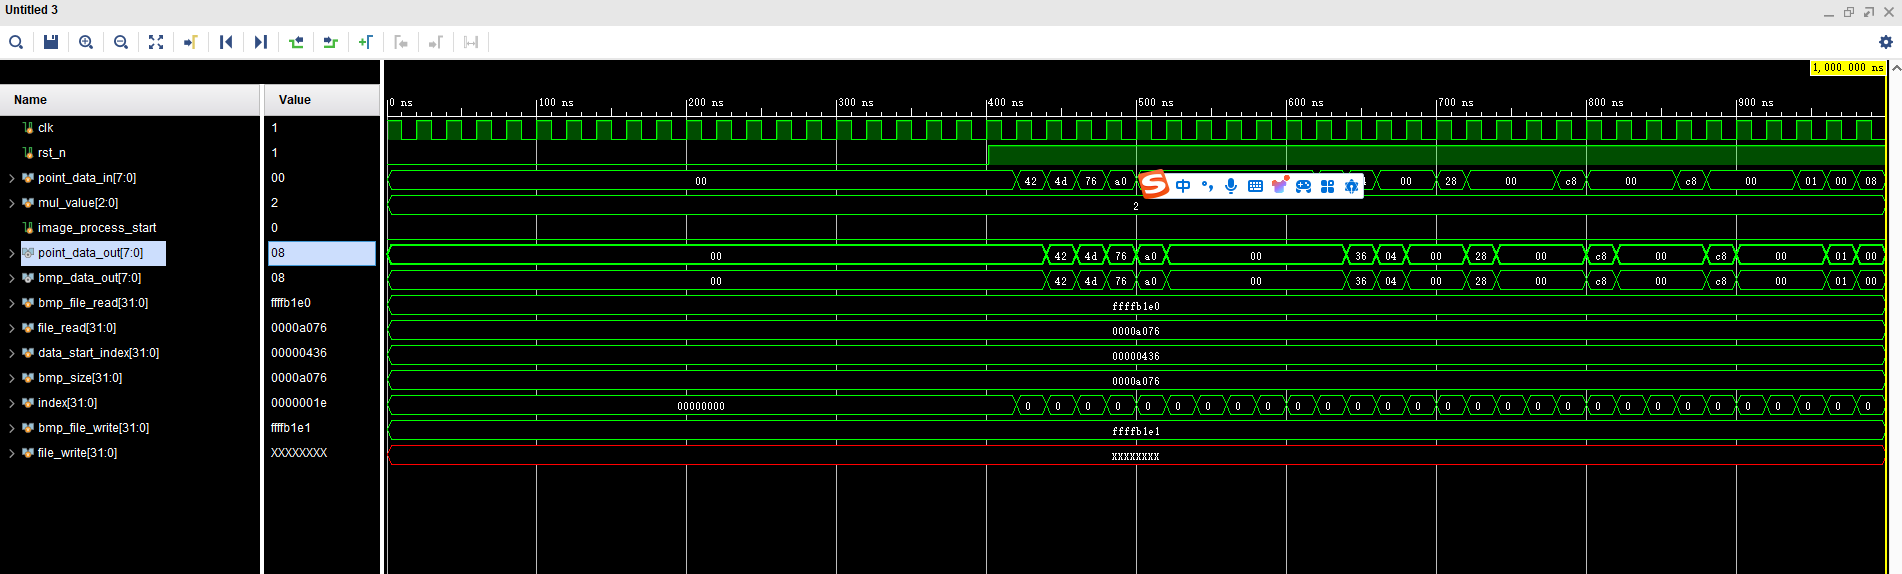Select the rst_n signal row

coord(52,153)
